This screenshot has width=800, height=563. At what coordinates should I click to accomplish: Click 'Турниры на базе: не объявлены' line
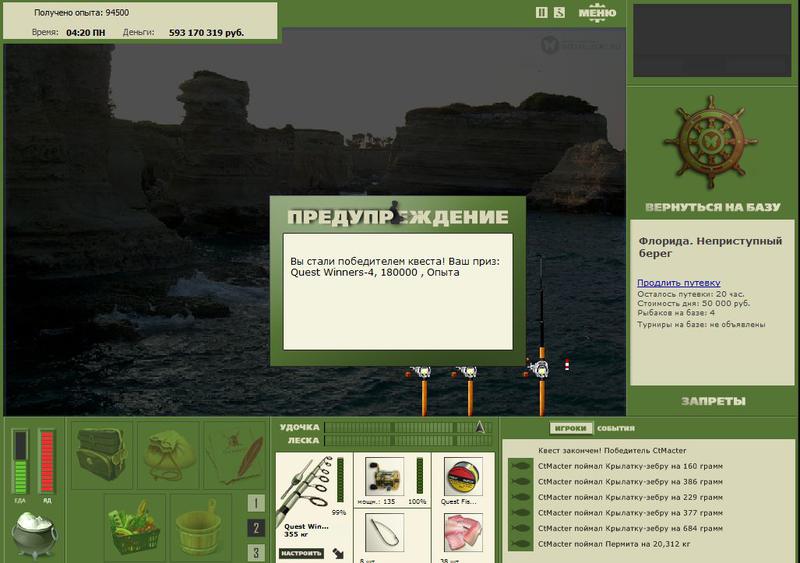coord(701,324)
